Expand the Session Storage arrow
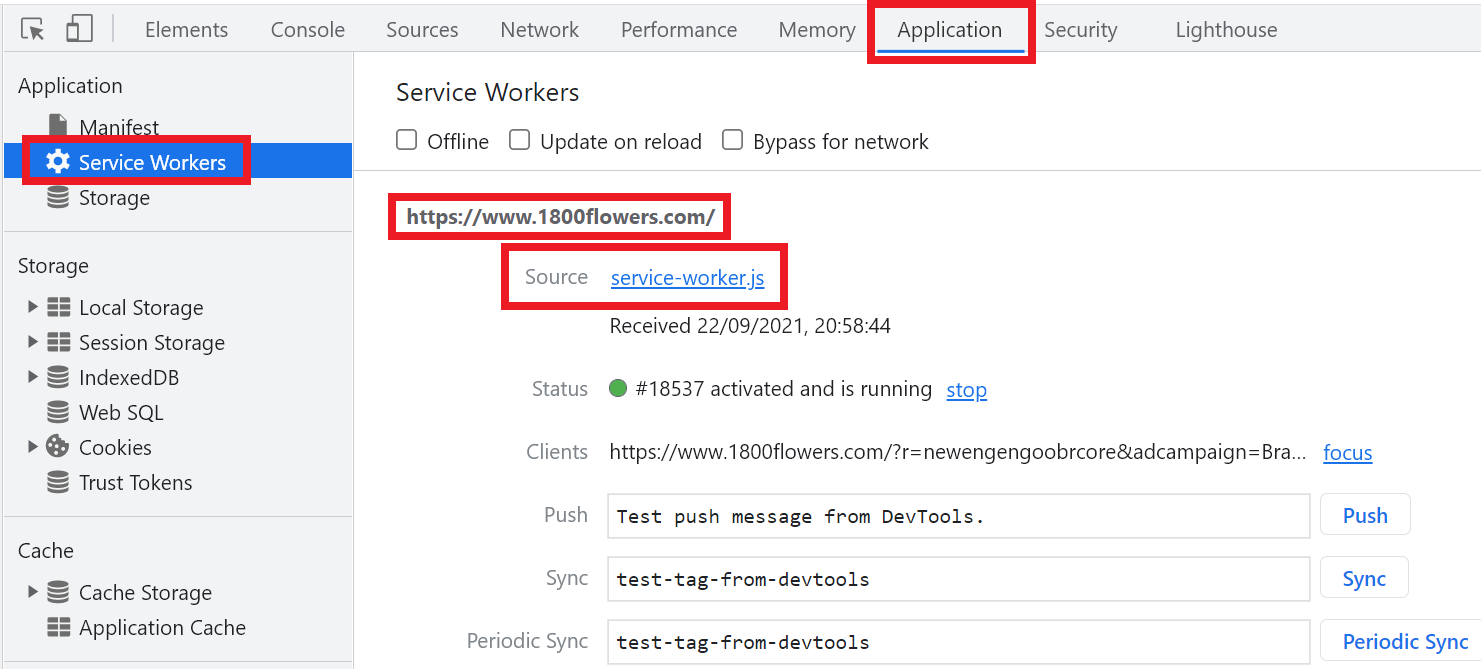Image resolution: width=1481 pixels, height=669 pixels. point(33,342)
